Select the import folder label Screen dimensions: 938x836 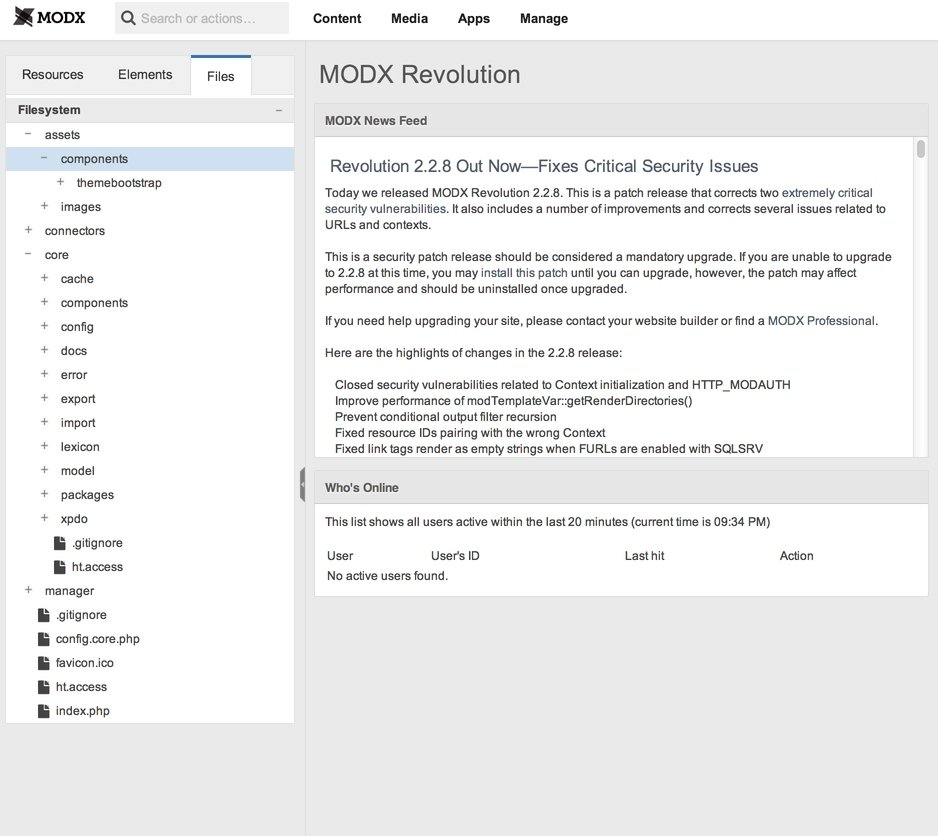pyautogui.click(x=78, y=422)
